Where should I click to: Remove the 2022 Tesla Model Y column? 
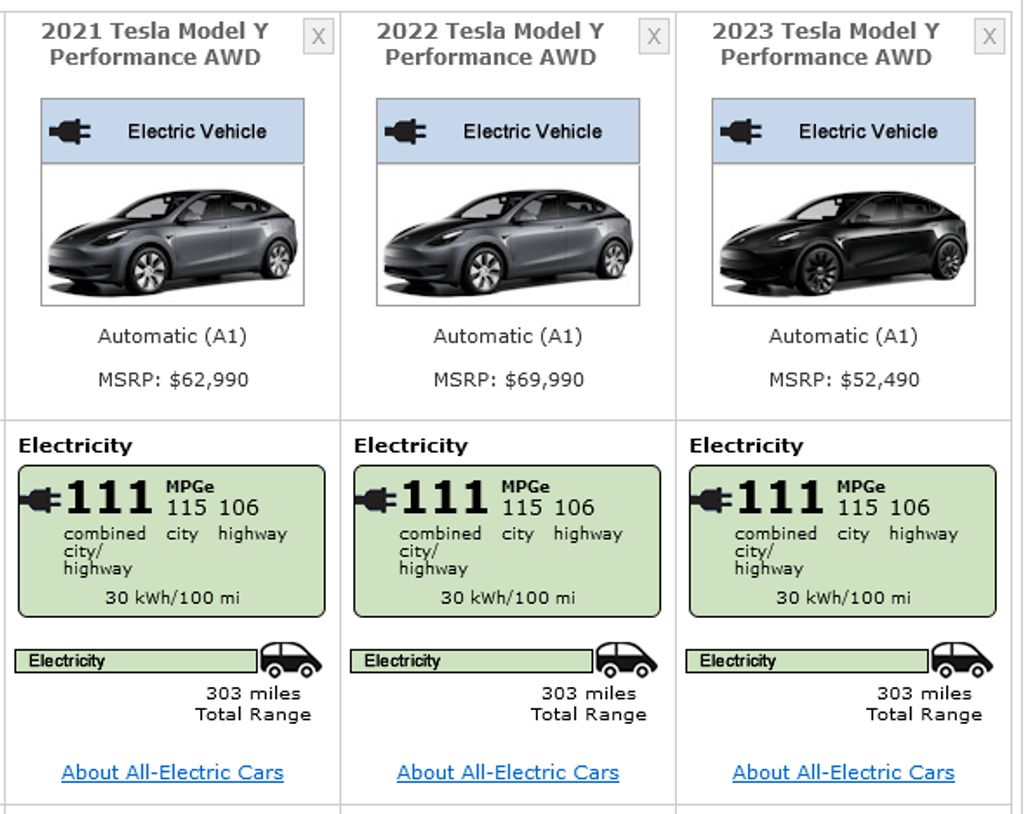tap(654, 37)
